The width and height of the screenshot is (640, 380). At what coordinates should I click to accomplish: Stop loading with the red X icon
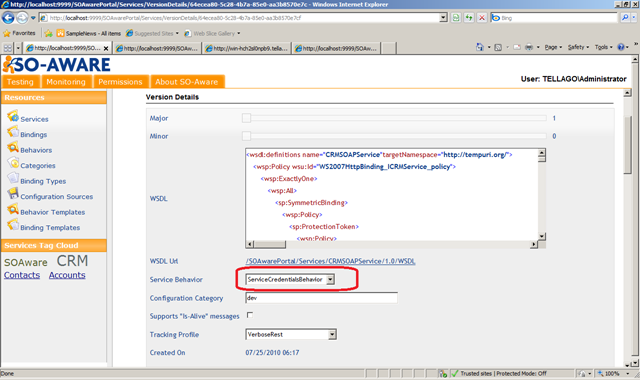tap(482, 18)
